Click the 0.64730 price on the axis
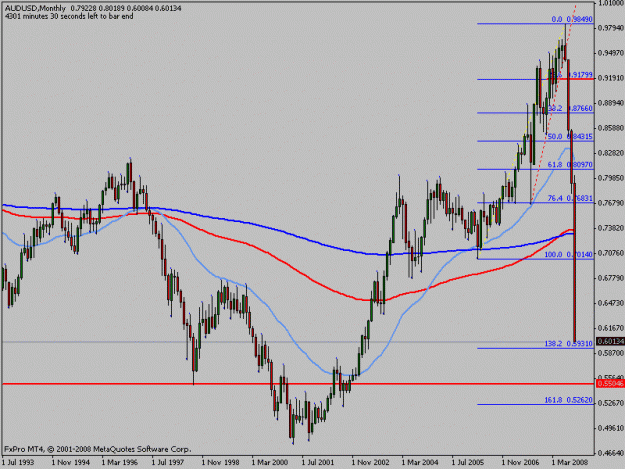The height and width of the screenshot is (469, 625). point(611,303)
